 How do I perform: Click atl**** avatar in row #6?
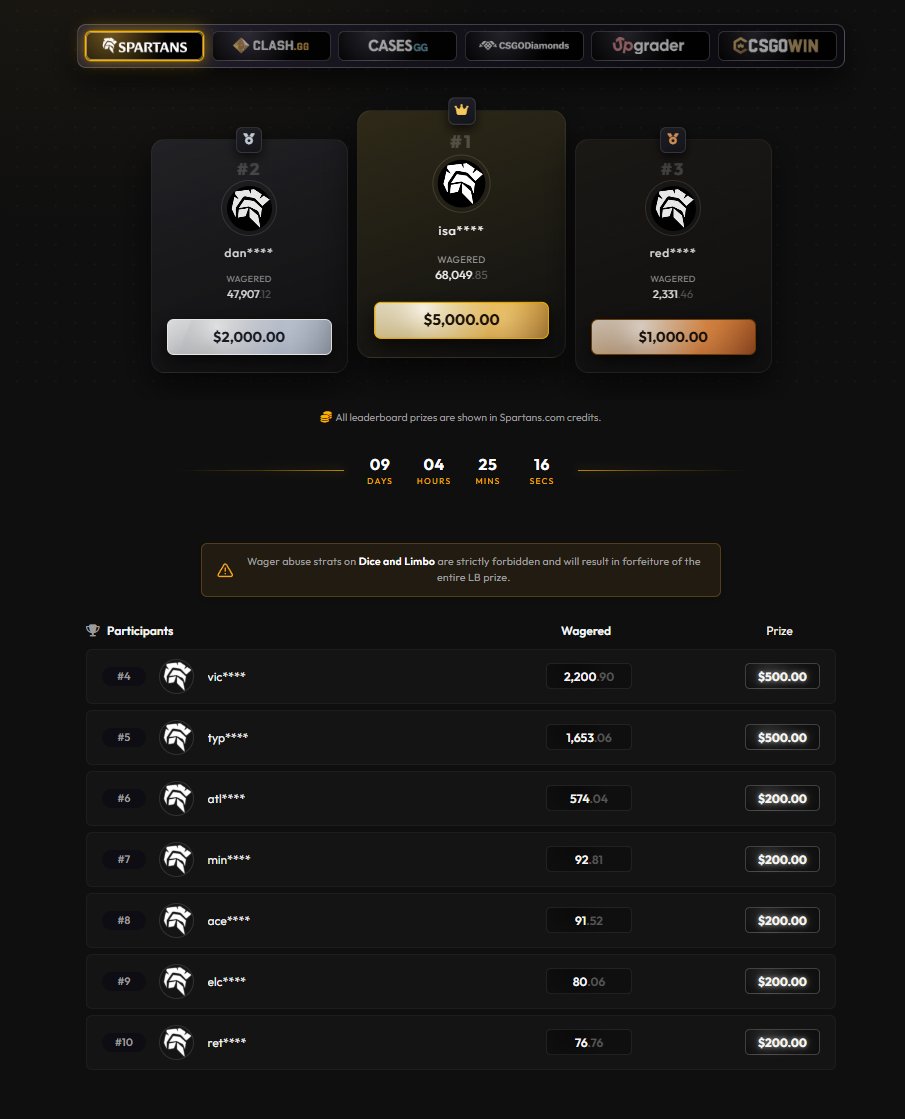click(176, 799)
